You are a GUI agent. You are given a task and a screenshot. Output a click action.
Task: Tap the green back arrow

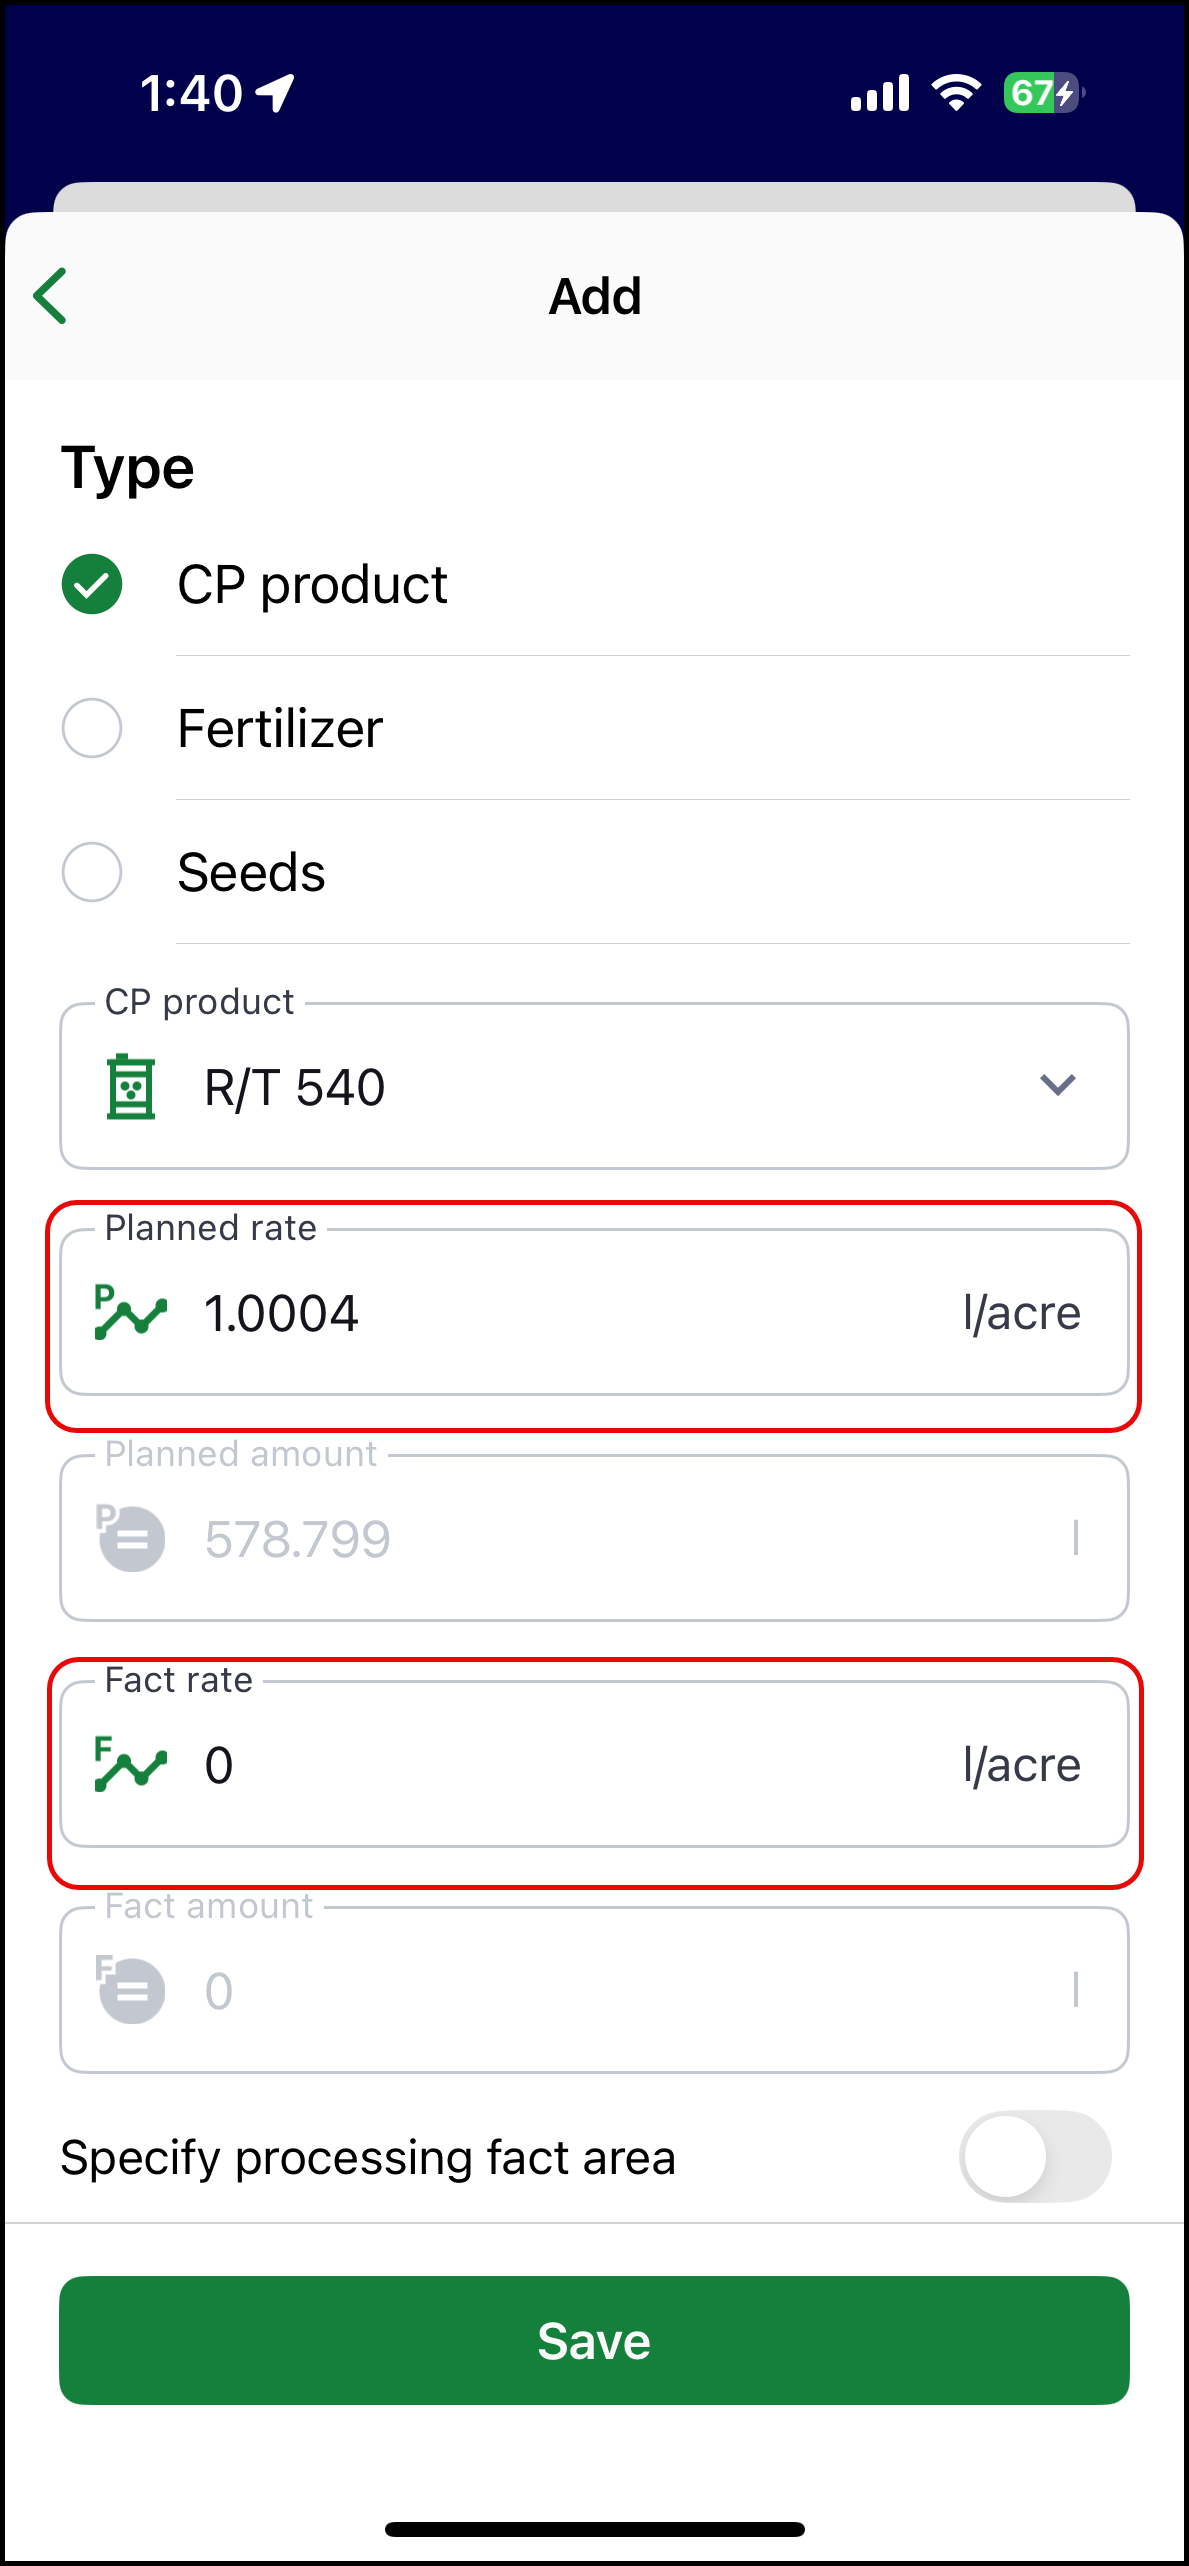[x=50, y=296]
